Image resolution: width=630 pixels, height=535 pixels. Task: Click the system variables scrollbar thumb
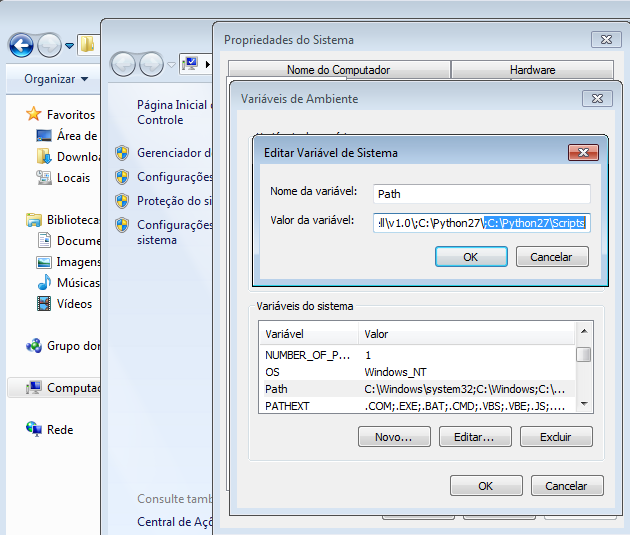(x=583, y=354)
